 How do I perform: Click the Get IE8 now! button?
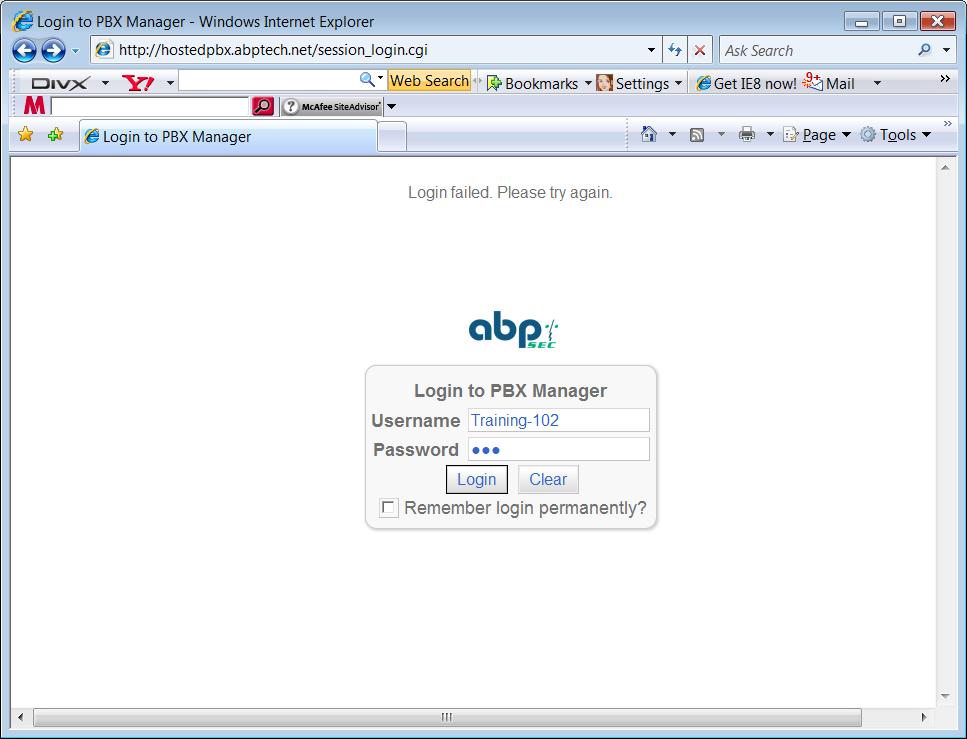tap(746, 83)
